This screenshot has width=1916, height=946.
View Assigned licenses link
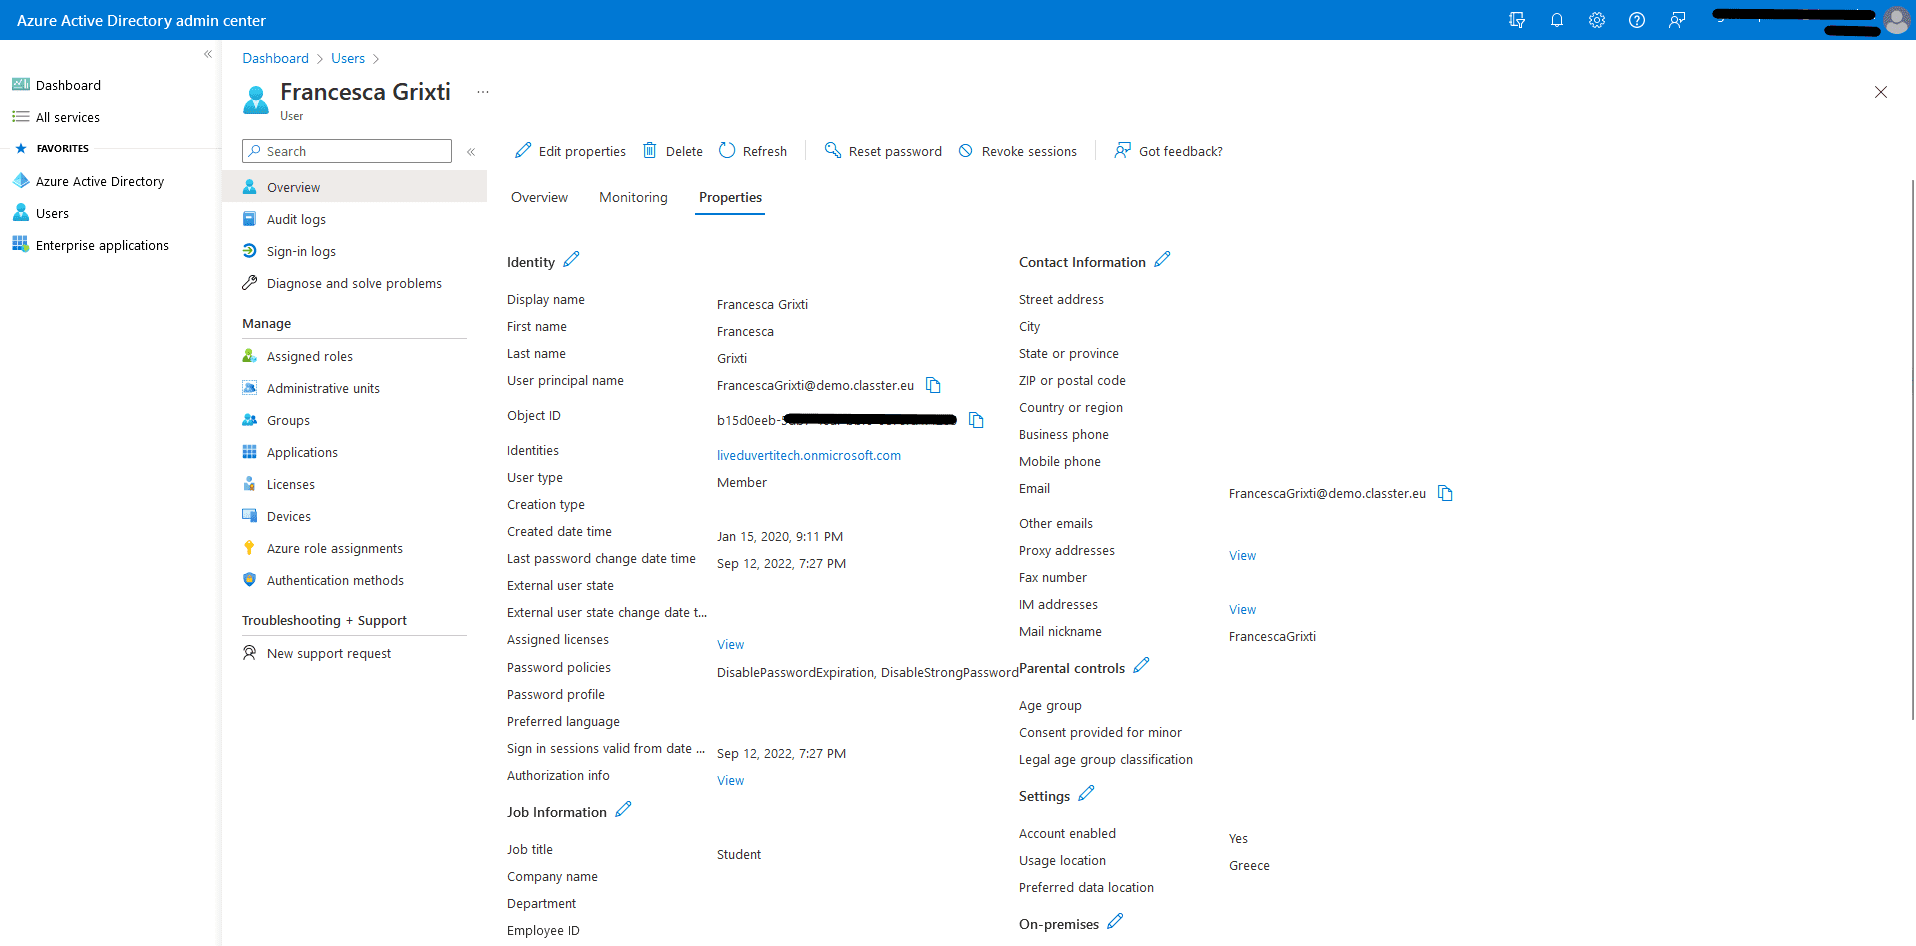pos(730,644)
